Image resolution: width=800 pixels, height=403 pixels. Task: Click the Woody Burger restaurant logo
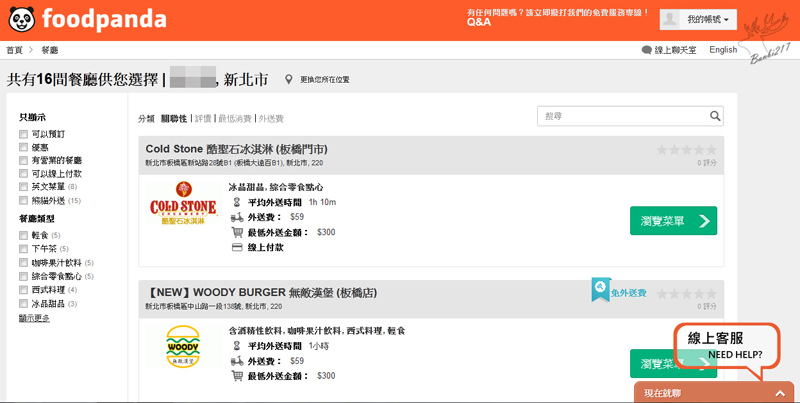(183, 349)
